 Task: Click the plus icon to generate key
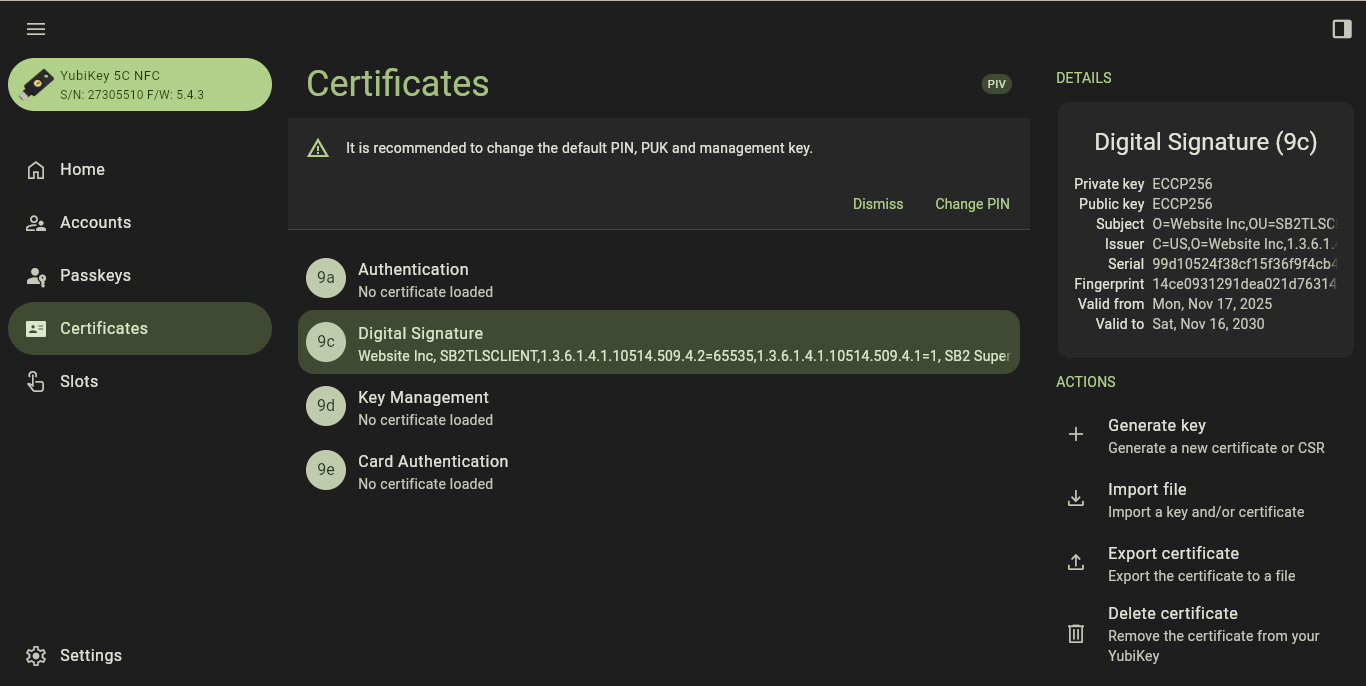pyautogui.click(x=1076, y=434)
